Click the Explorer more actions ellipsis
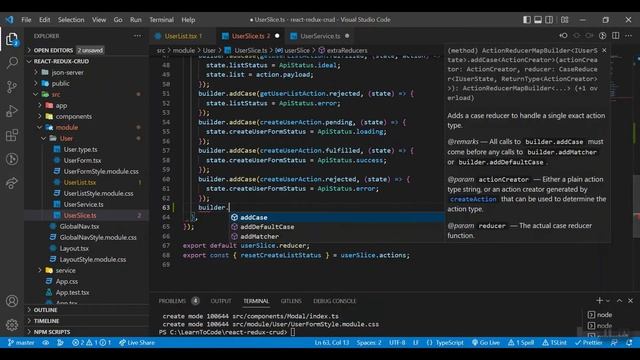The height and width of the screenshot is (360, 640). click(138, 36)
